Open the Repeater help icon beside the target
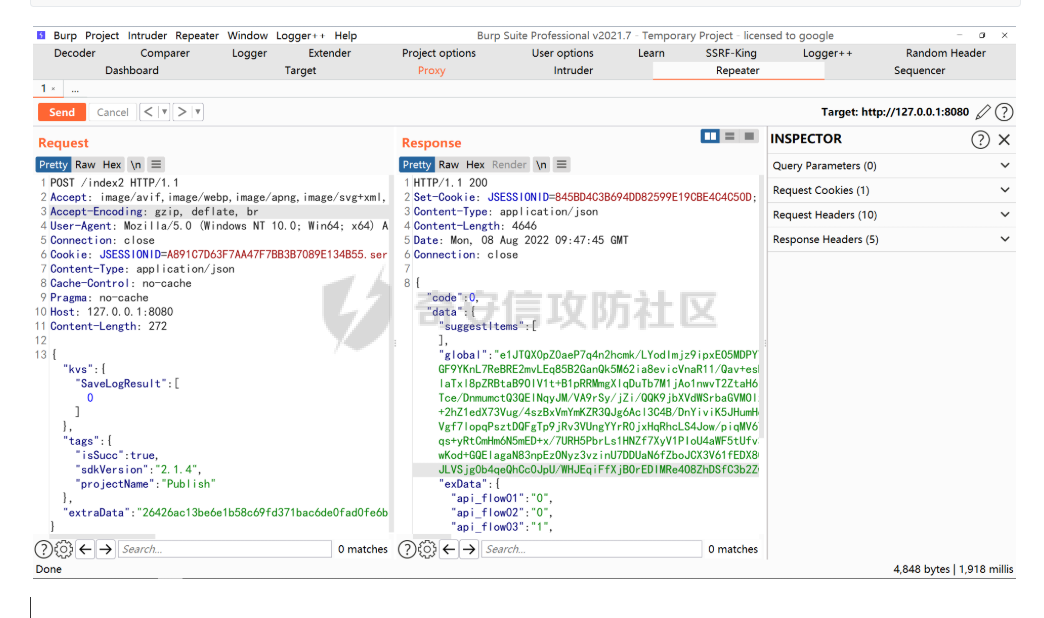 (x=1004, y=112)
